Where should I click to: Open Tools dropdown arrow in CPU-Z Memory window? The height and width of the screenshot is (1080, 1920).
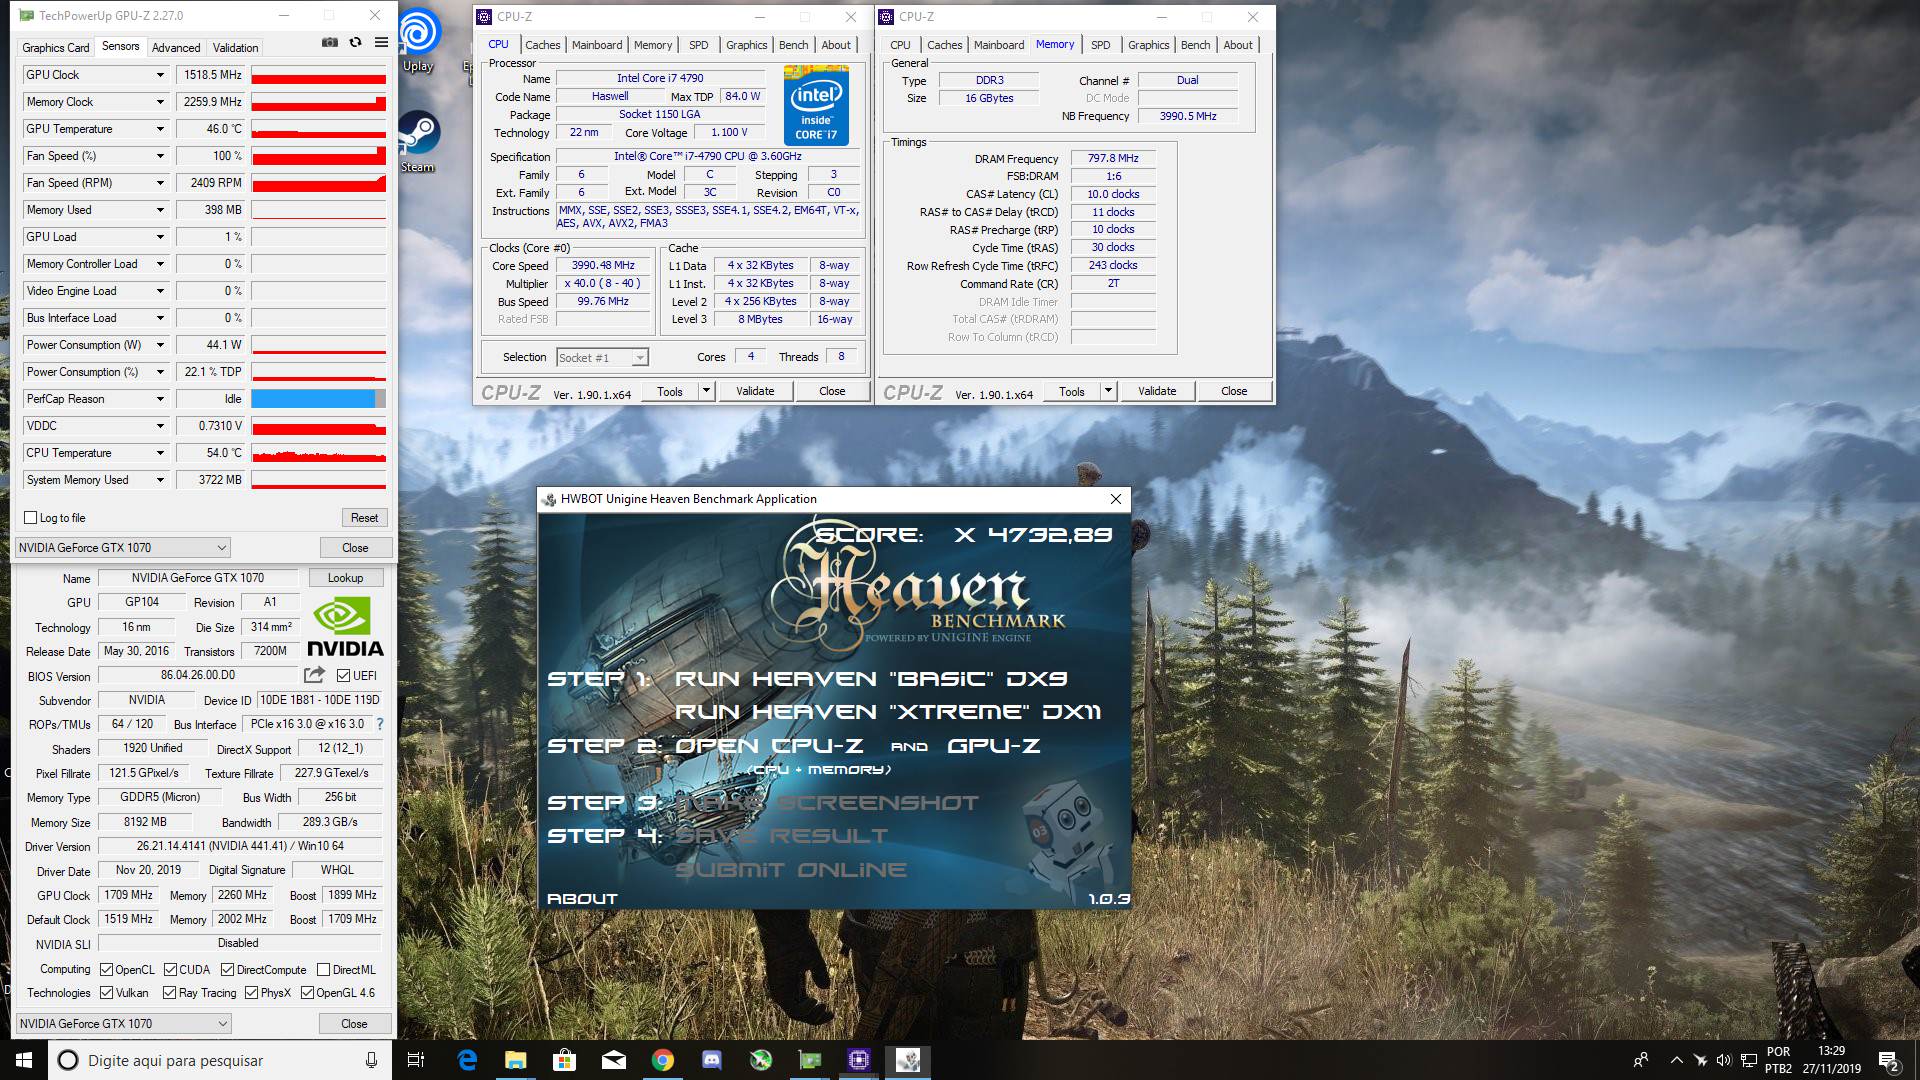[1108, 391]
